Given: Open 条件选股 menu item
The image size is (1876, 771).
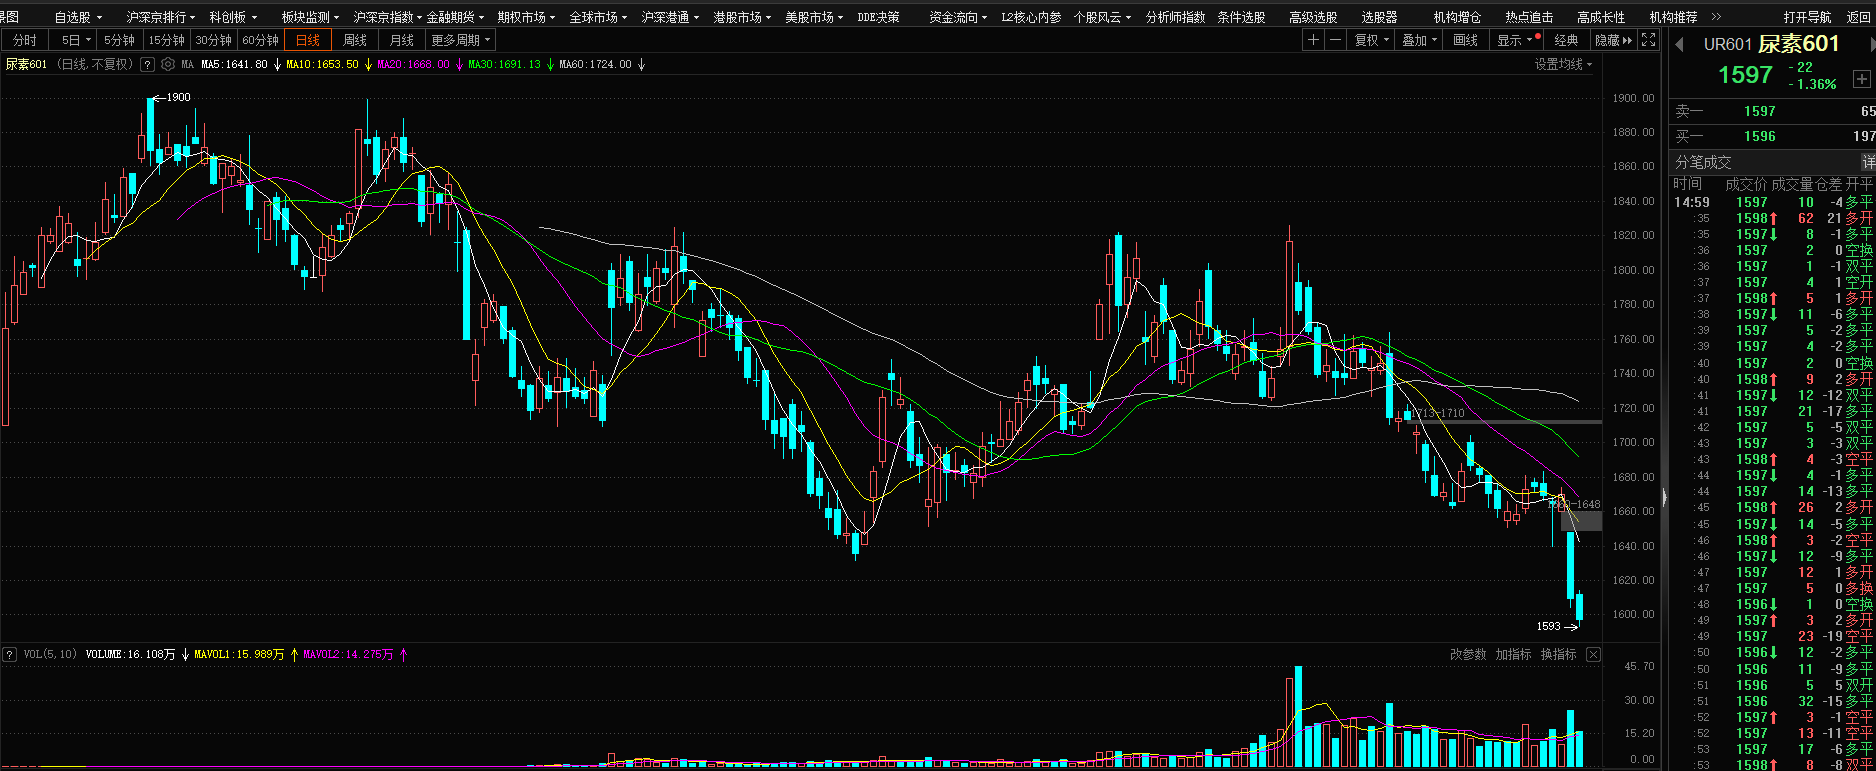Looking at the screenshot, I should tap(1241, 17).
